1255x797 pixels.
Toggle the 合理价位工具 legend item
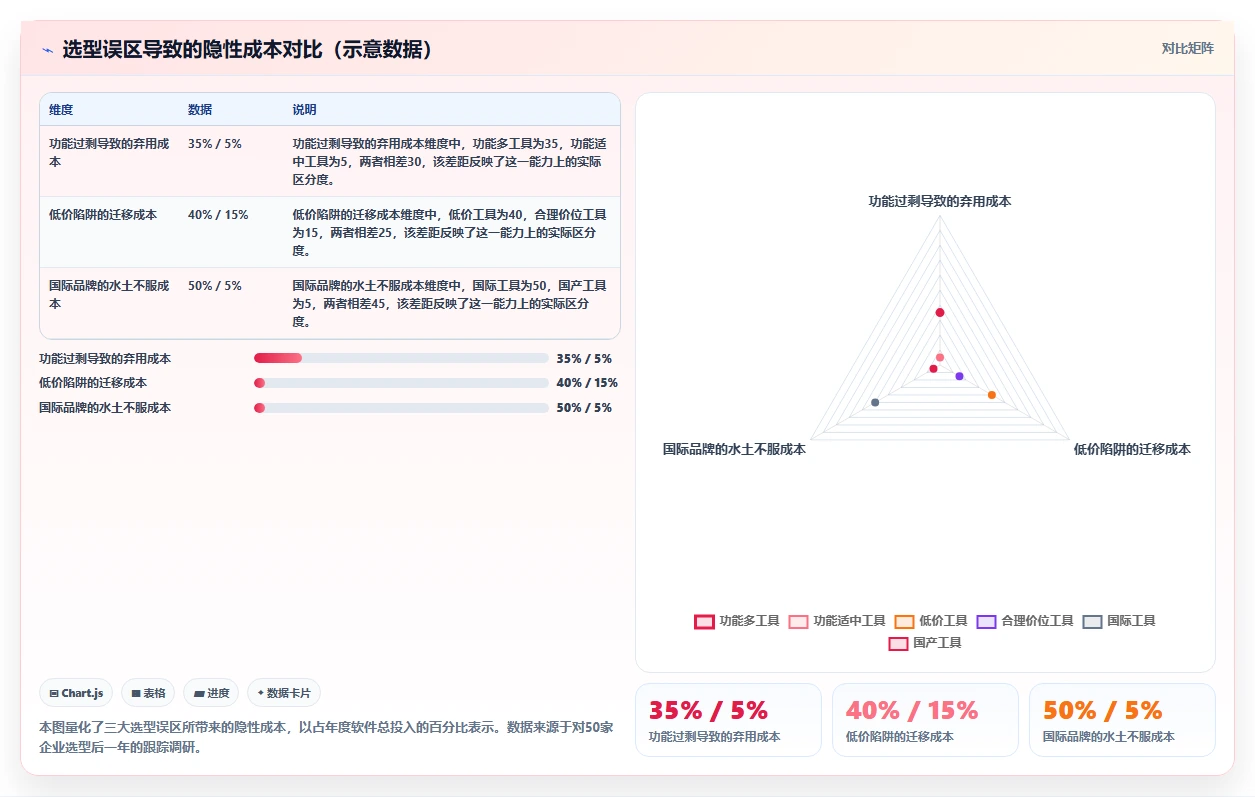point(1025,621)
